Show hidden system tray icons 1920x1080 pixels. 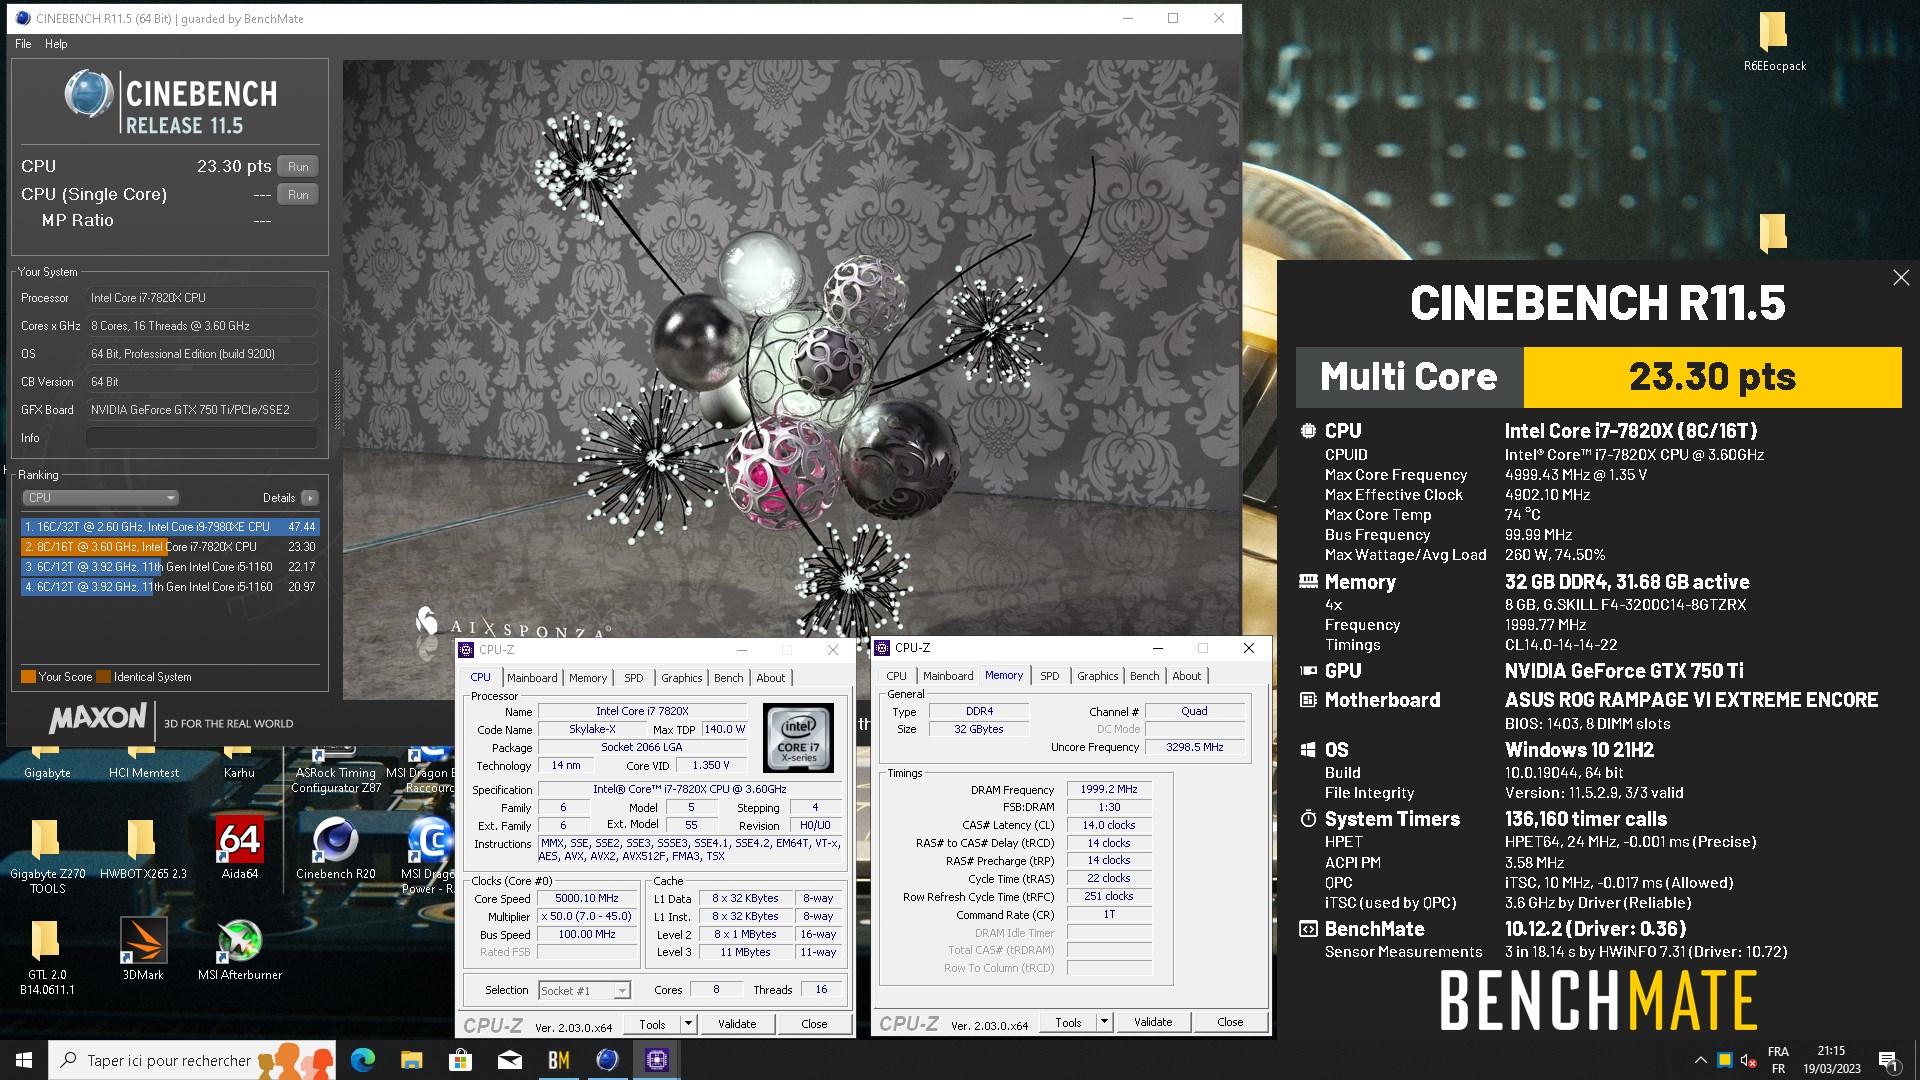pos(1700,1060)
